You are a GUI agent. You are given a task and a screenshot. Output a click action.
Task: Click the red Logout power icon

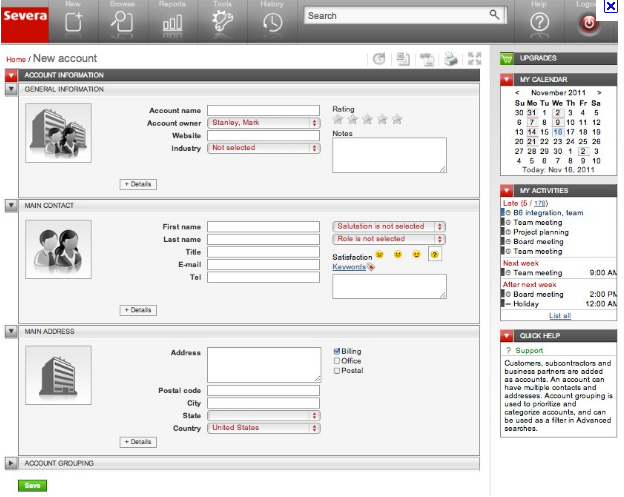tap(589, 23)
